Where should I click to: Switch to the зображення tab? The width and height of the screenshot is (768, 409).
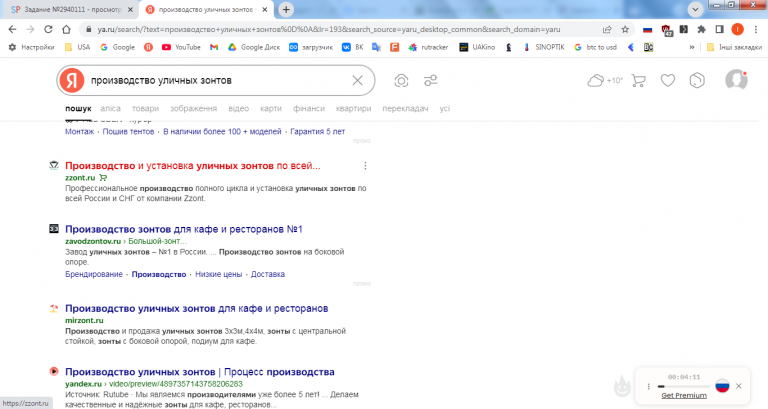pos(193,108)
